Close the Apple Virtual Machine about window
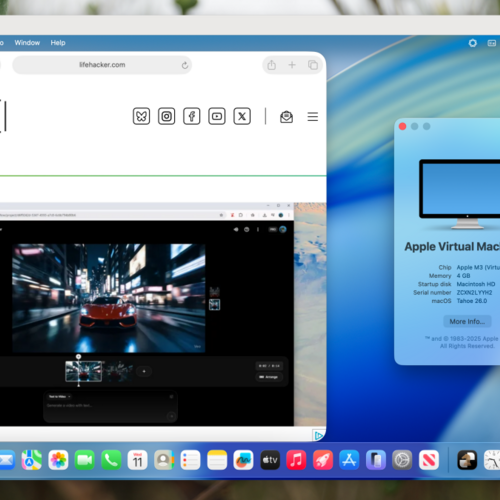Viewport: 500px width, 500px height. (x=402, y=126)
